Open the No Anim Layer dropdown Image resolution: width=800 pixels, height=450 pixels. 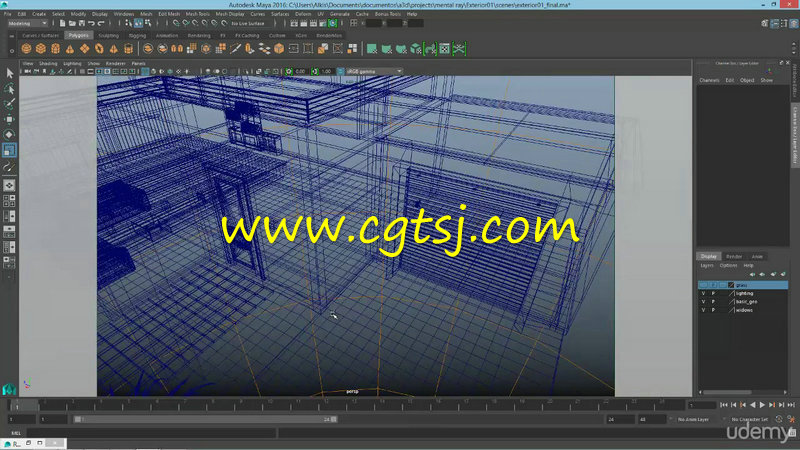pos(693,419)
